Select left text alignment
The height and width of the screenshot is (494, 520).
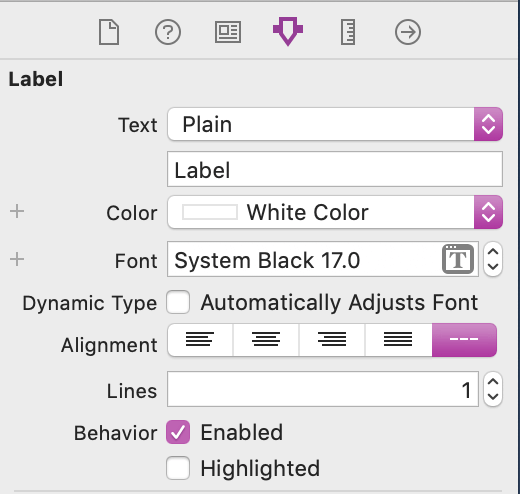pos(200,340)
